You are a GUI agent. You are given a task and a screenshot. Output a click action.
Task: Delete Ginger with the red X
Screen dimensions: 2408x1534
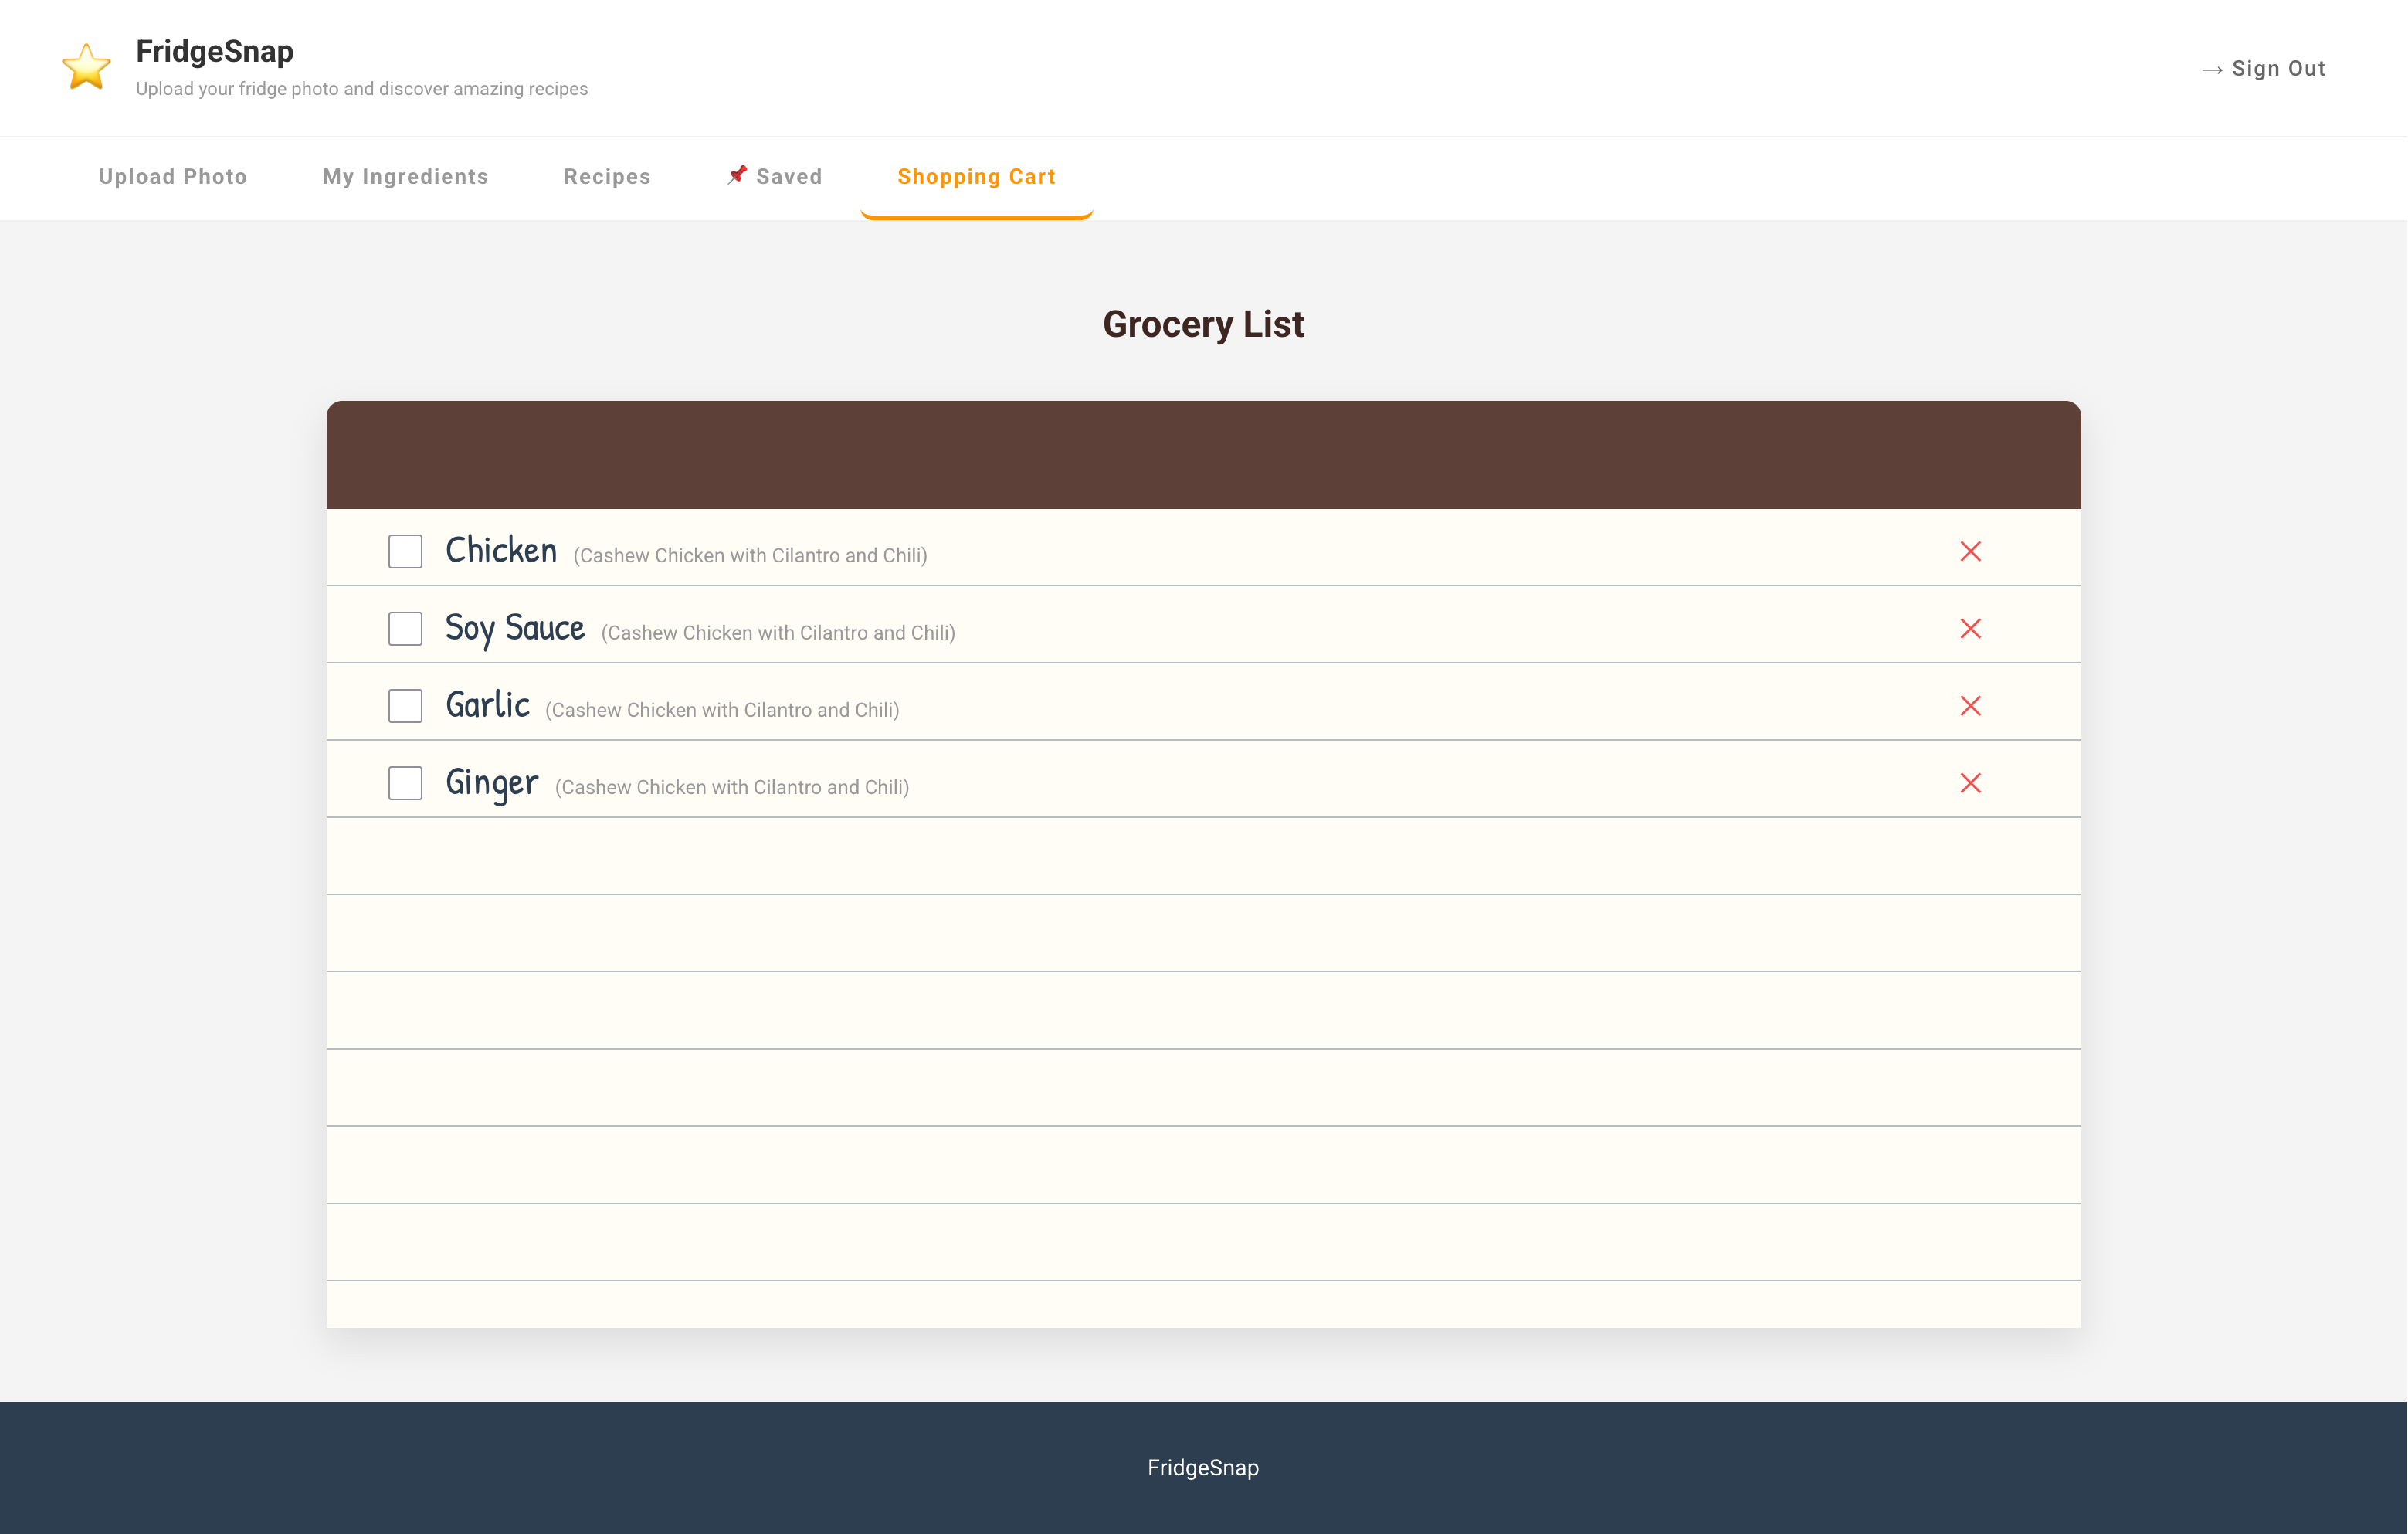(x=1970, y=783)
